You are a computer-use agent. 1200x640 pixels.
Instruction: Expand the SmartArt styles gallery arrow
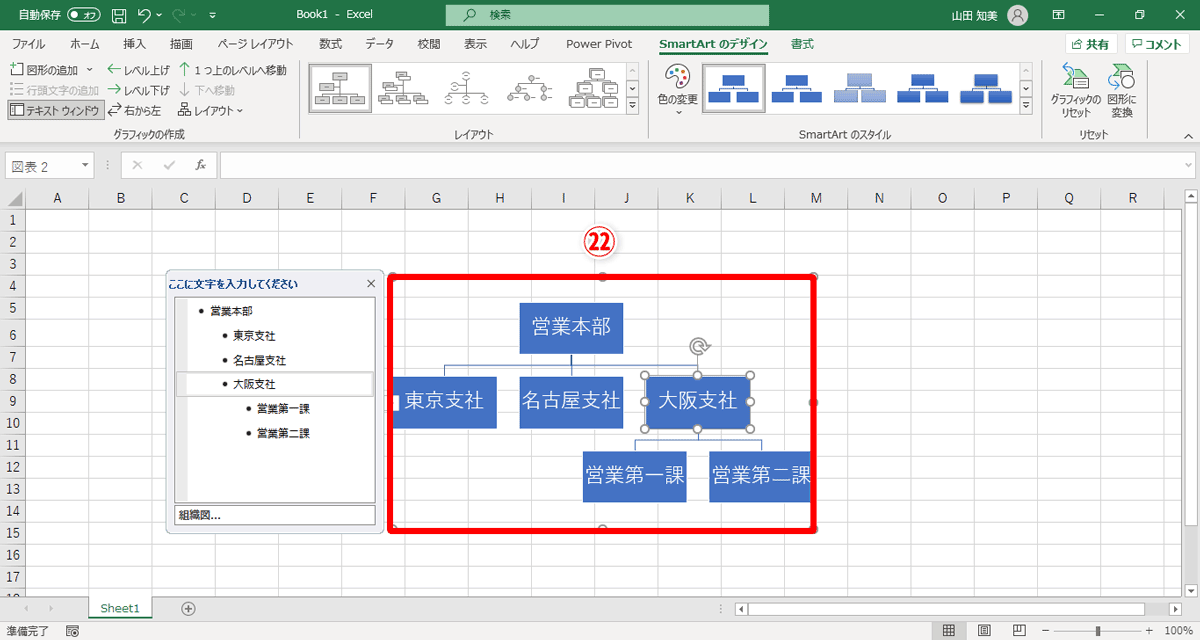pos(1026,106)
